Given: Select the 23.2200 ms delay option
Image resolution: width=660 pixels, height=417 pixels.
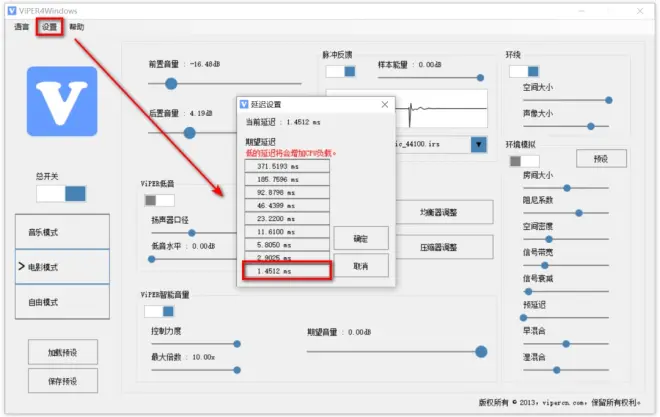Looking at the screenshot, I should [287, 218].
